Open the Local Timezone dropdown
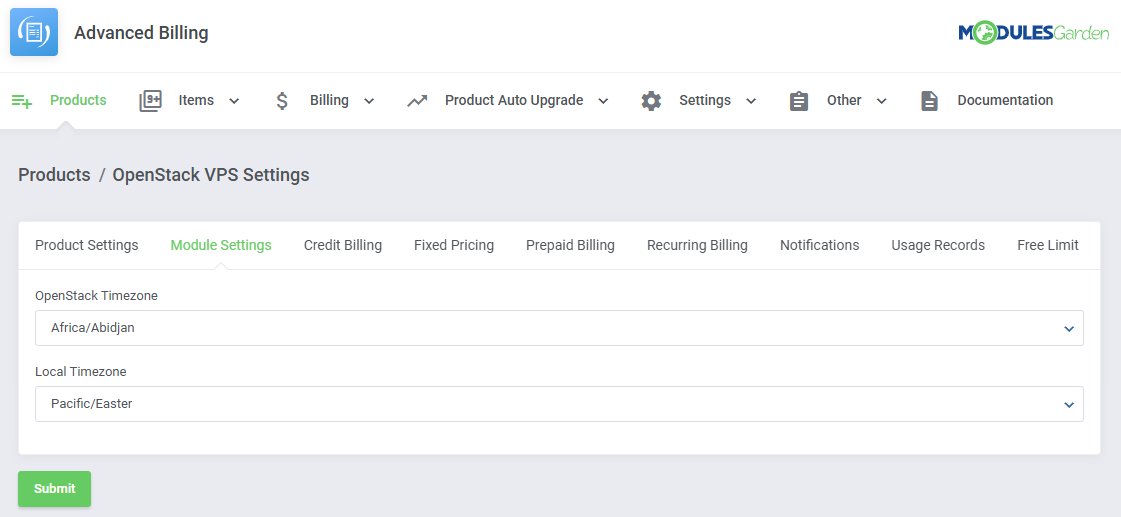The height and width of the screenshot is (517, 1121). click(559, 404)
